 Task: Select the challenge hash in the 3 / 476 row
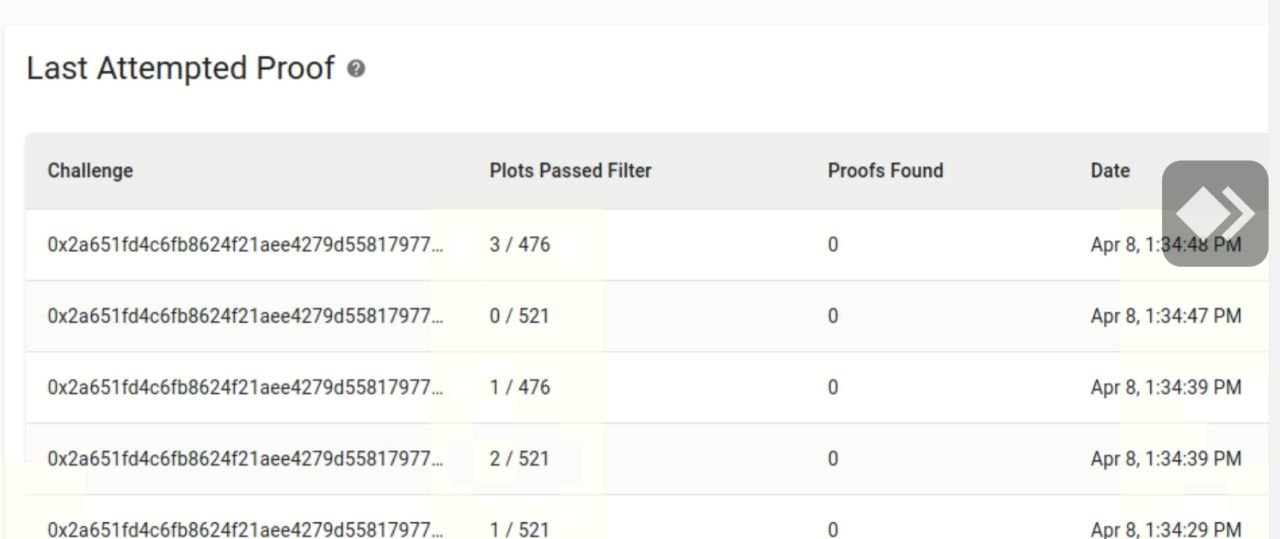click(245, 244)
